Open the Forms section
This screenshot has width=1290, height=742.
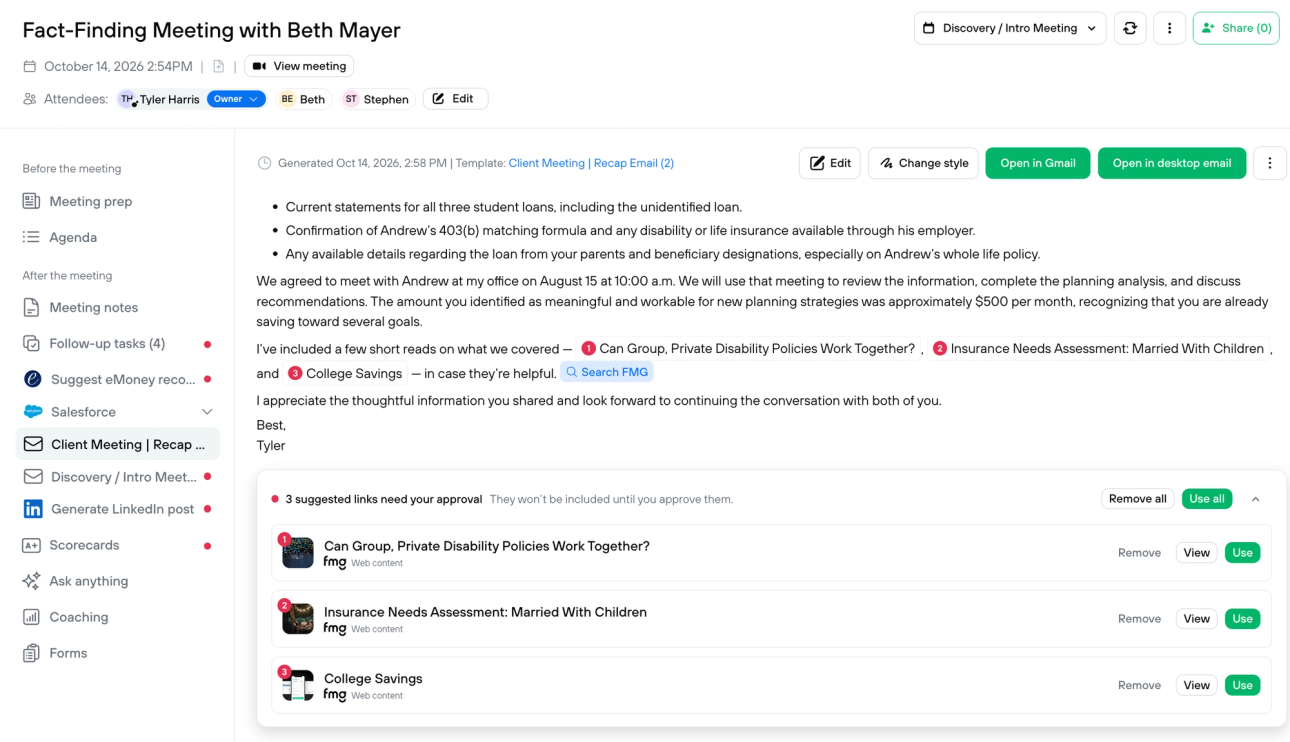coord(68,653)
